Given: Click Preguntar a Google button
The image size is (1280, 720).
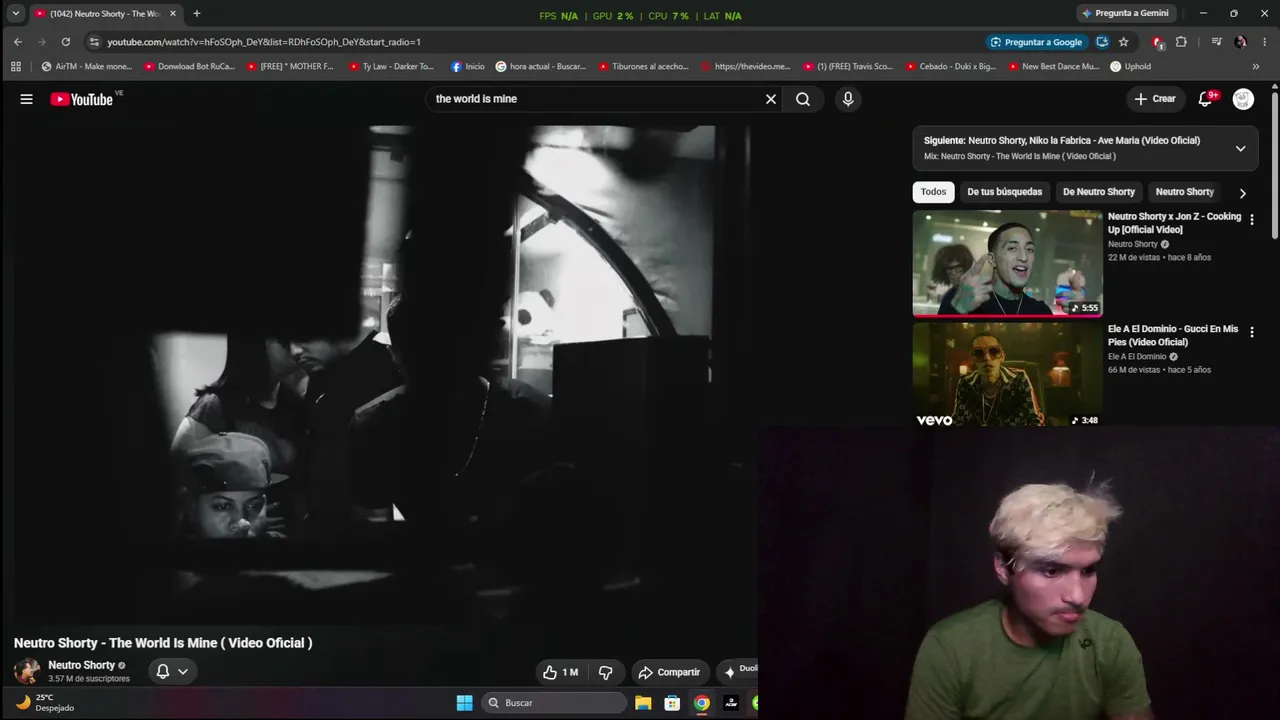Looking at the screenshot, I should point(1036,42).
